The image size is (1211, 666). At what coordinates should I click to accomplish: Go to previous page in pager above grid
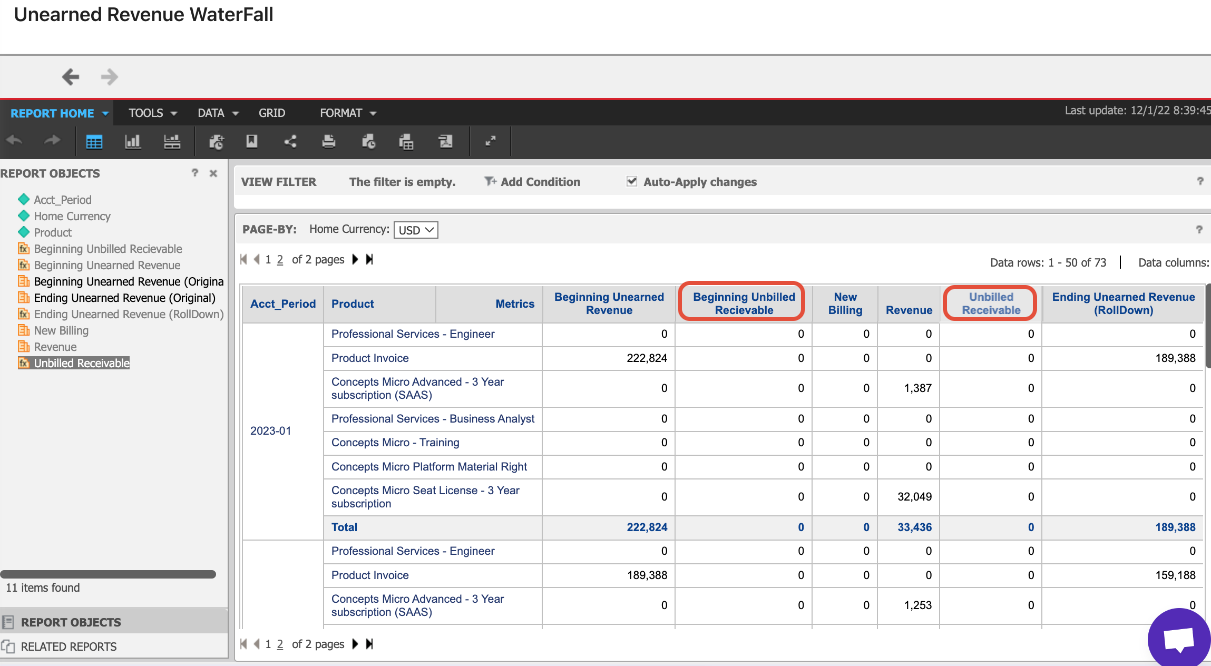tap(256, 260)
